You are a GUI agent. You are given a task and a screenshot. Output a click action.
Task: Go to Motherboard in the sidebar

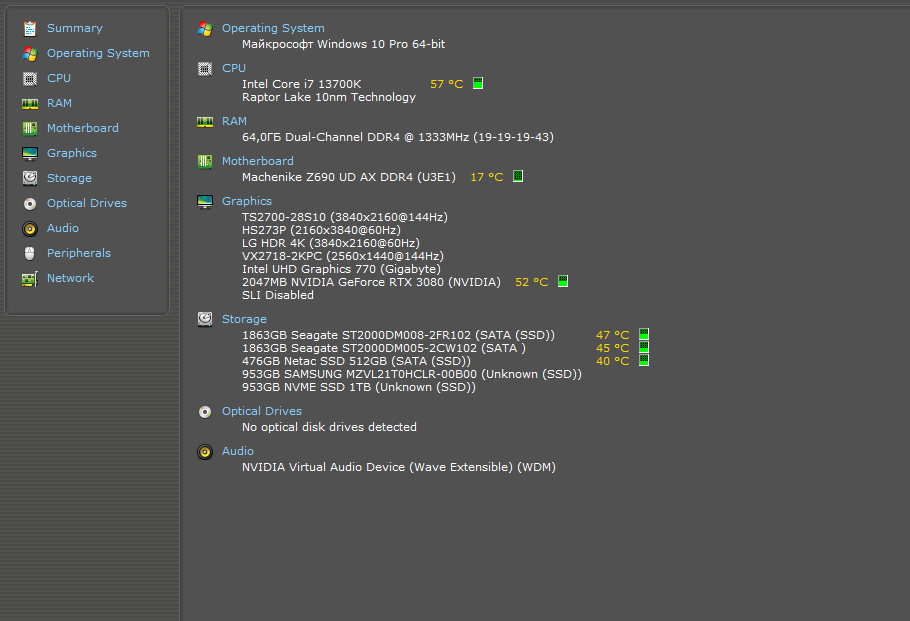[82, 128]
